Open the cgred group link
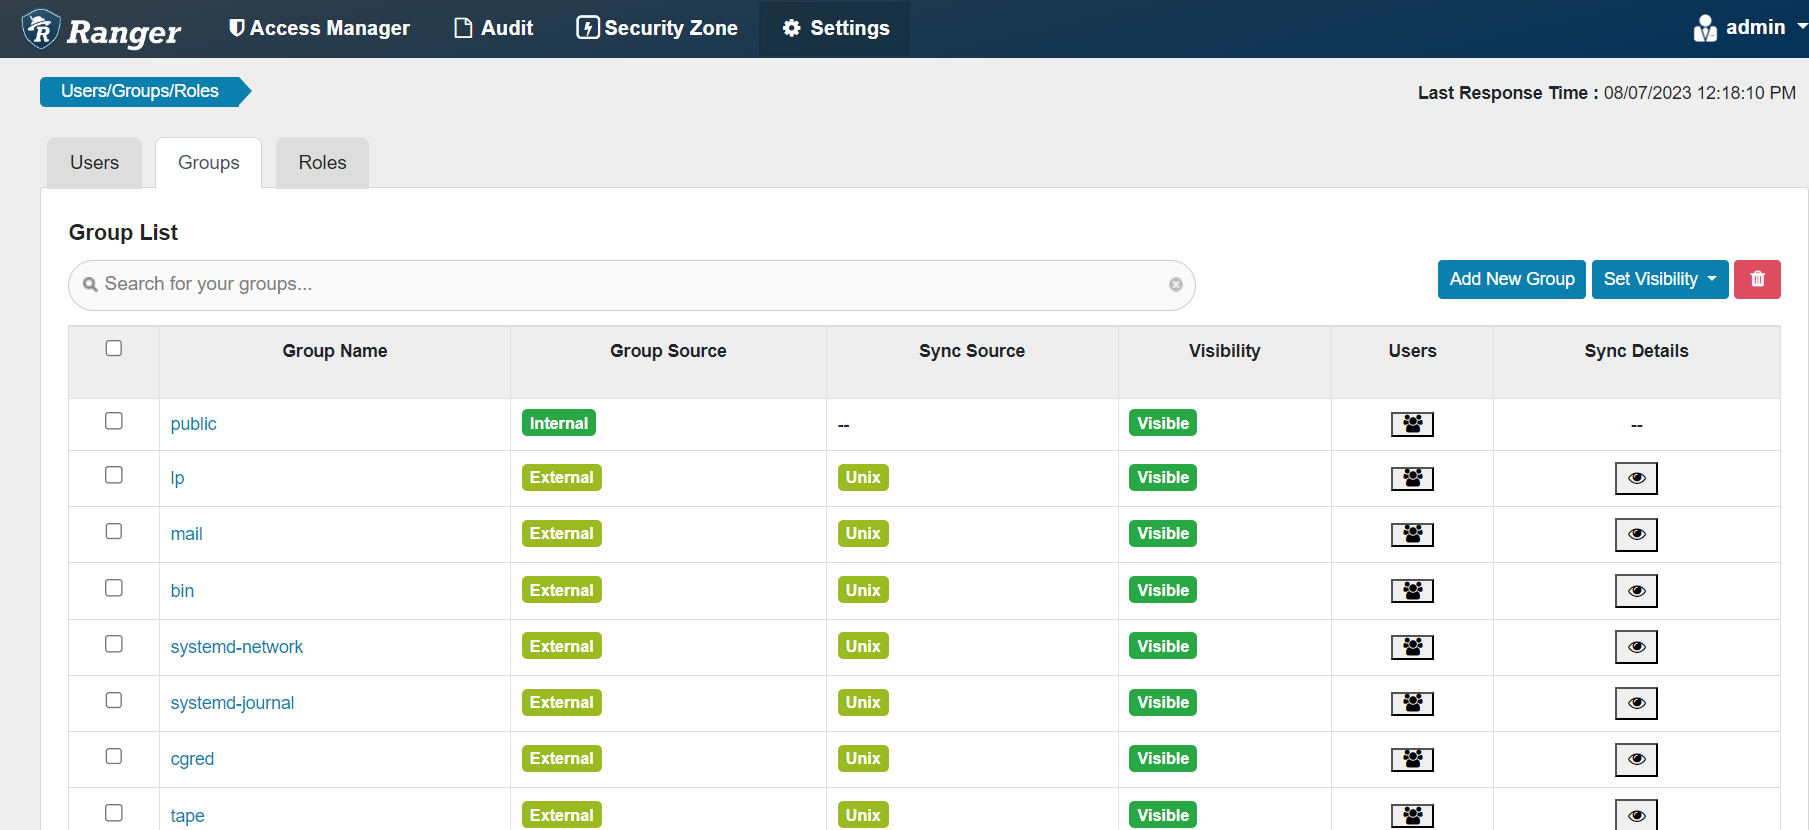The height and width of the screenshot is (830, 1809). click(x=192, y=759)
